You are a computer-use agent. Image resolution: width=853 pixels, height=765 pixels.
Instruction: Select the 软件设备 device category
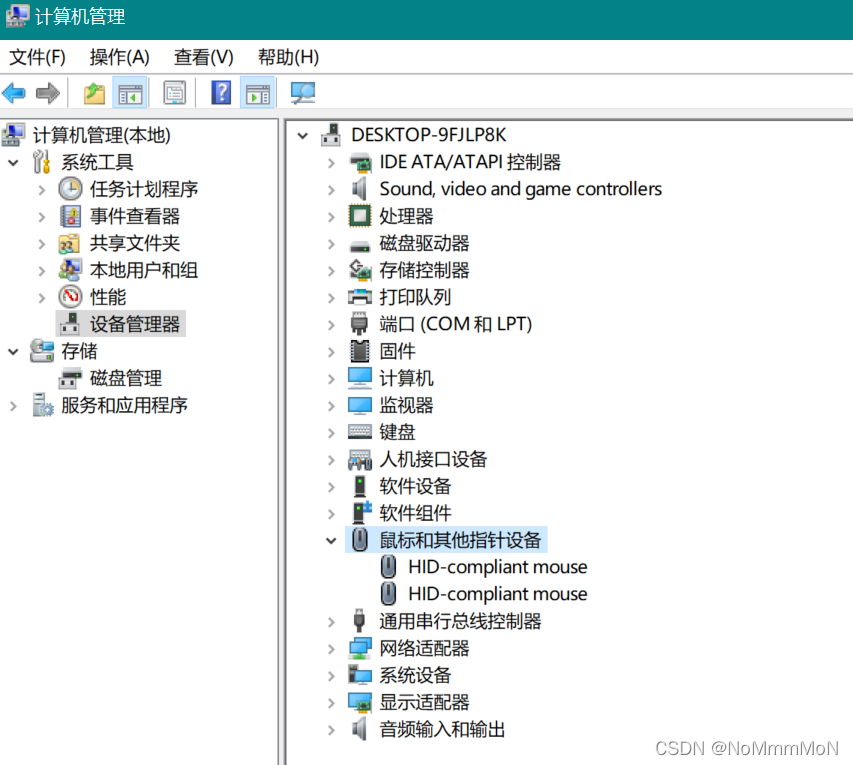point(415,486)
